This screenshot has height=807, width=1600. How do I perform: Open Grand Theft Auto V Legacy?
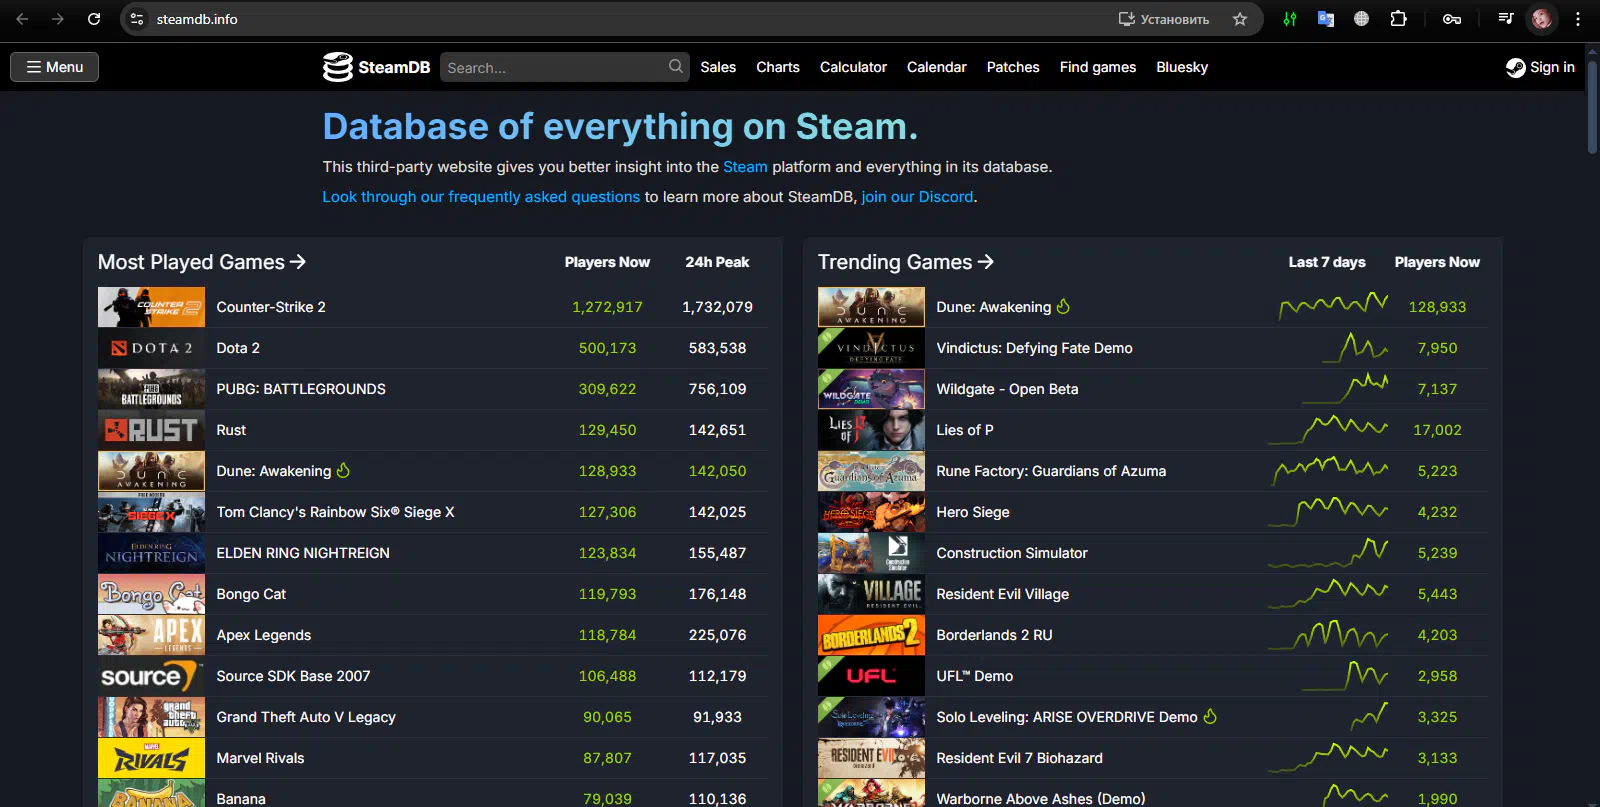pyautogui.click(x=306, y=717)
